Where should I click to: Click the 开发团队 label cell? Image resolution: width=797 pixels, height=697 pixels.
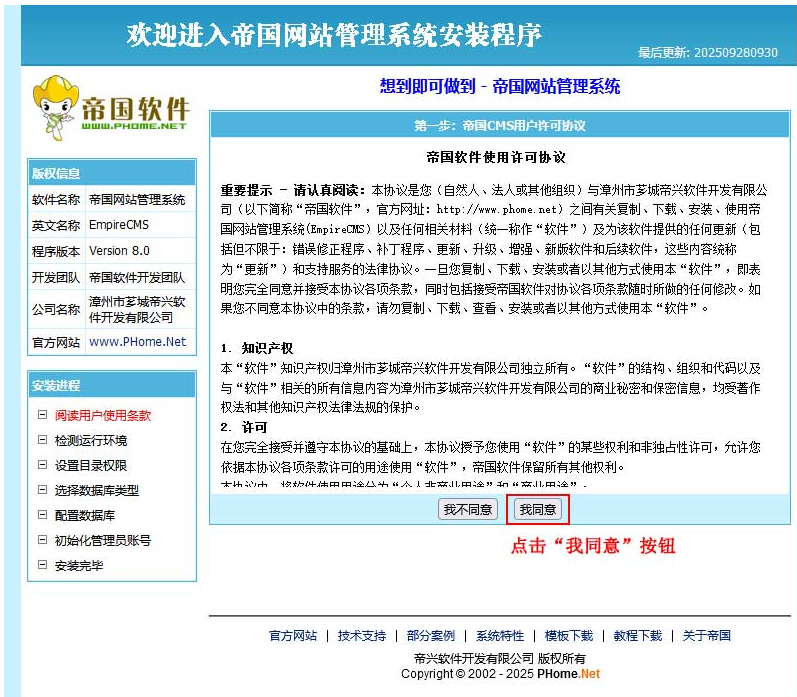56,277
